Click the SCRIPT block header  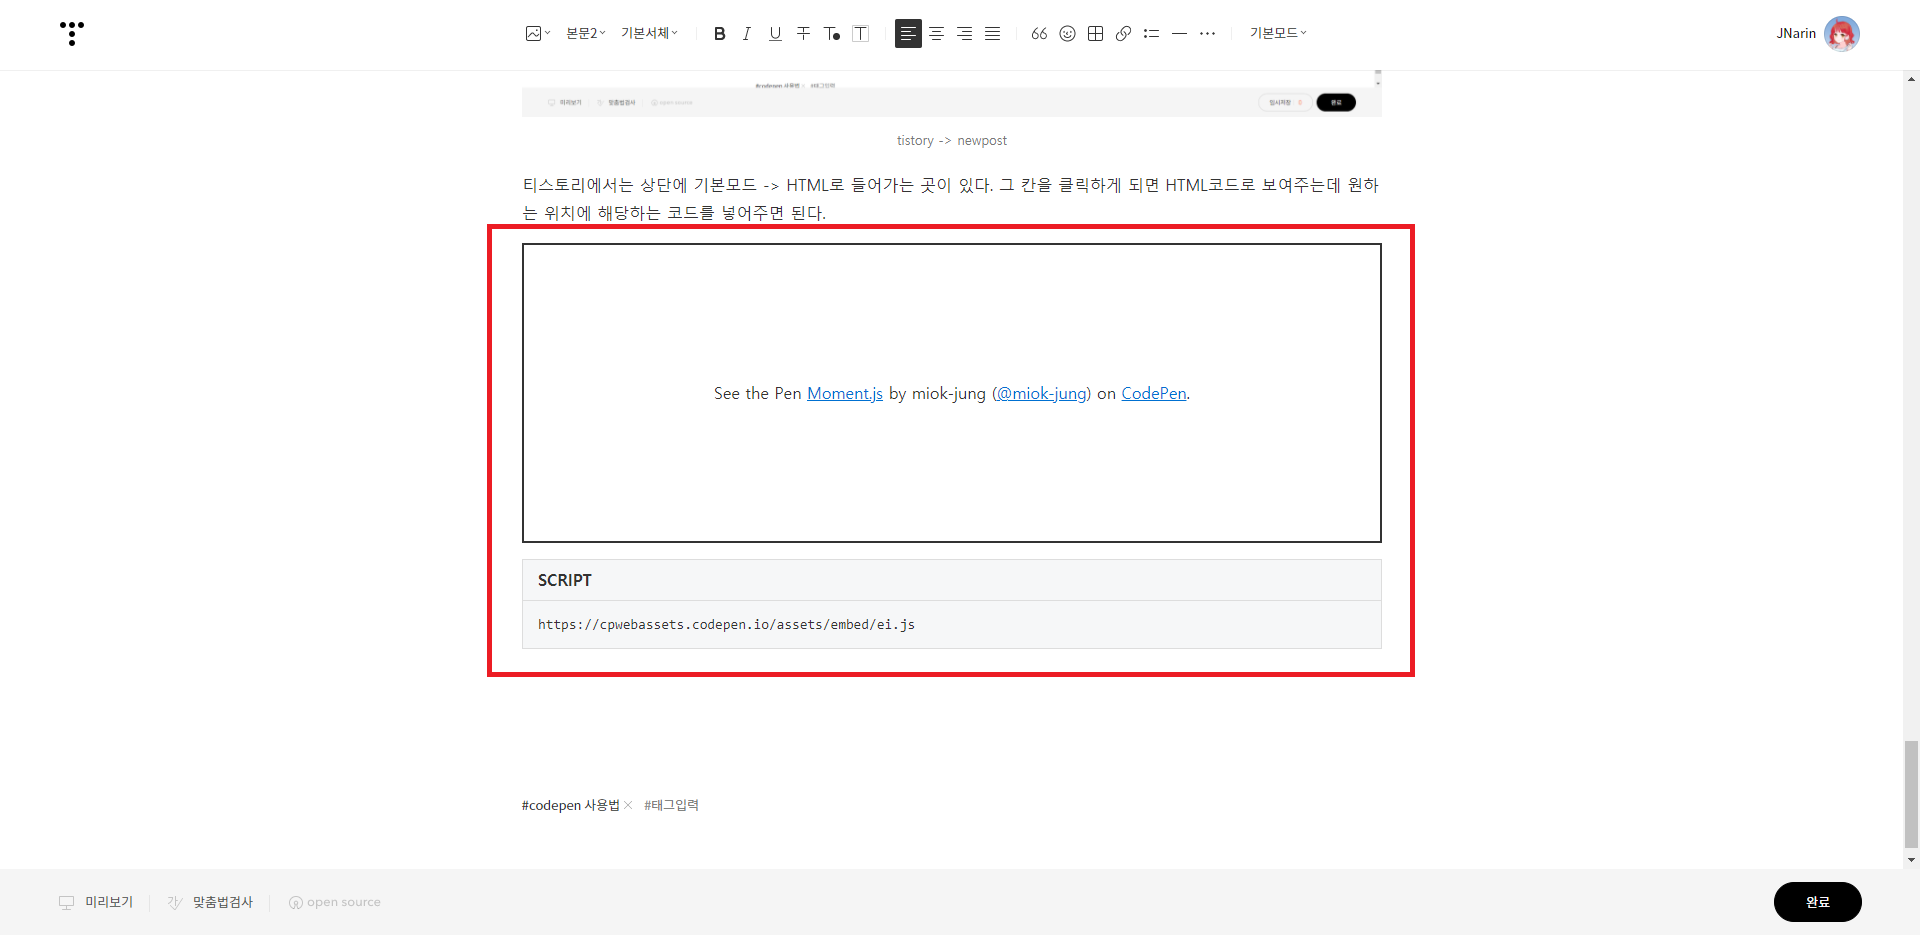[952, 580]
